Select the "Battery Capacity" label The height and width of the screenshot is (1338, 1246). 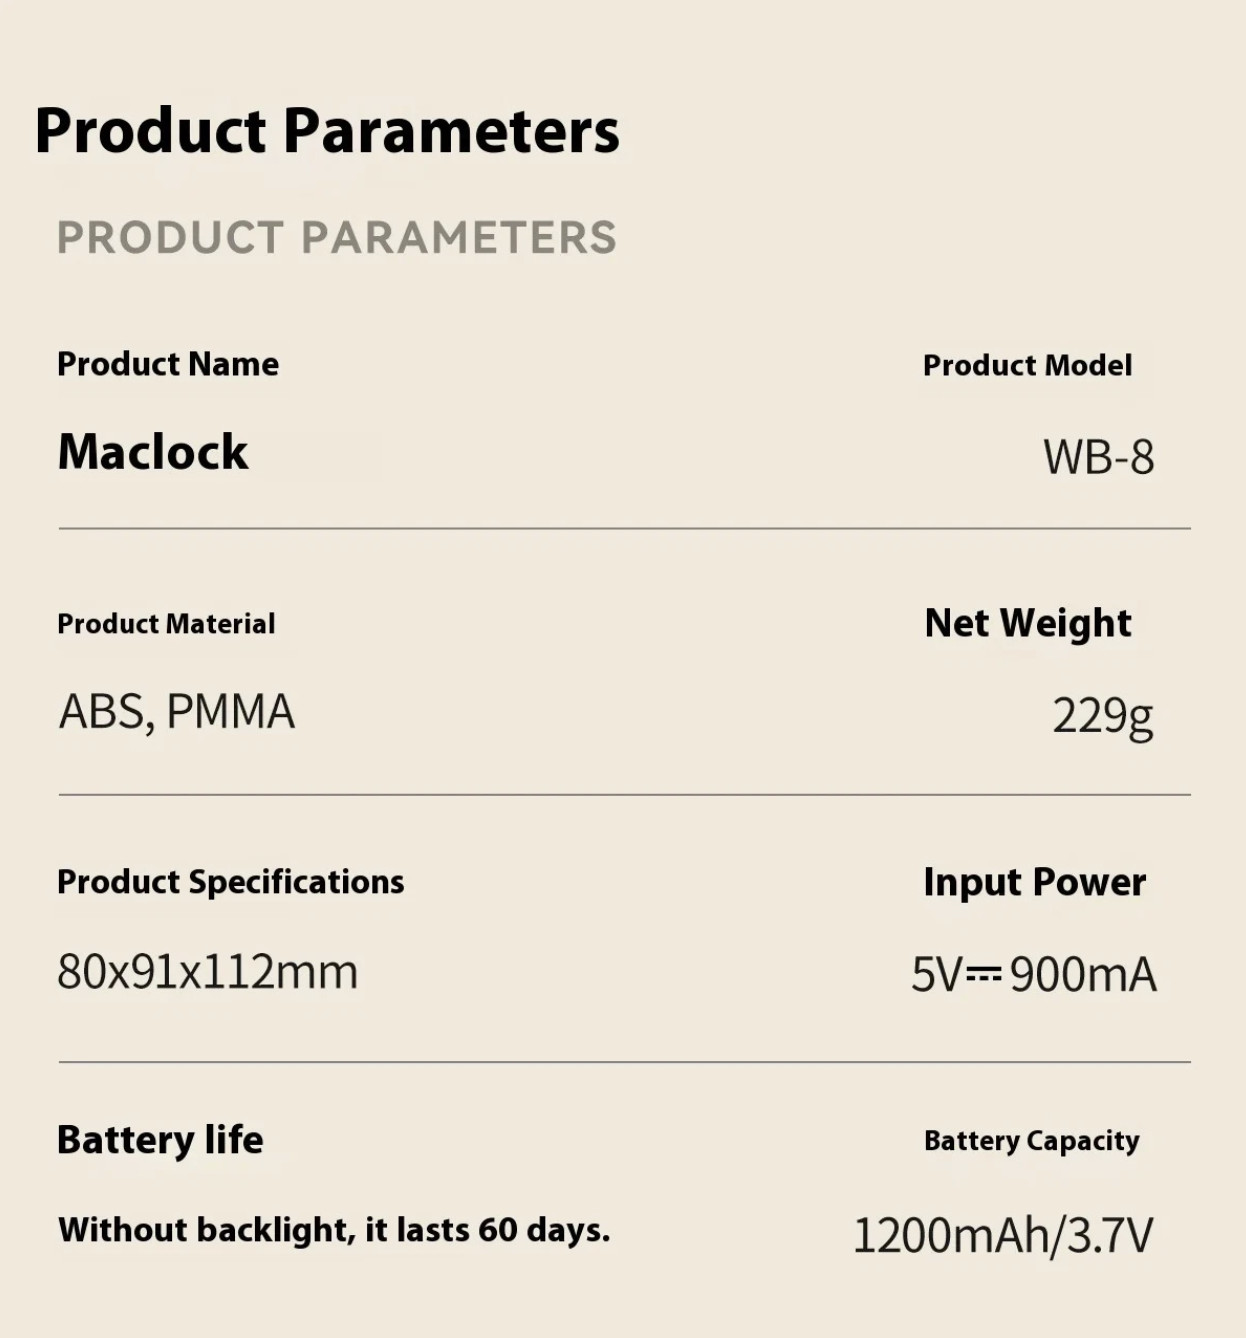click(x=1031, y=1141)
